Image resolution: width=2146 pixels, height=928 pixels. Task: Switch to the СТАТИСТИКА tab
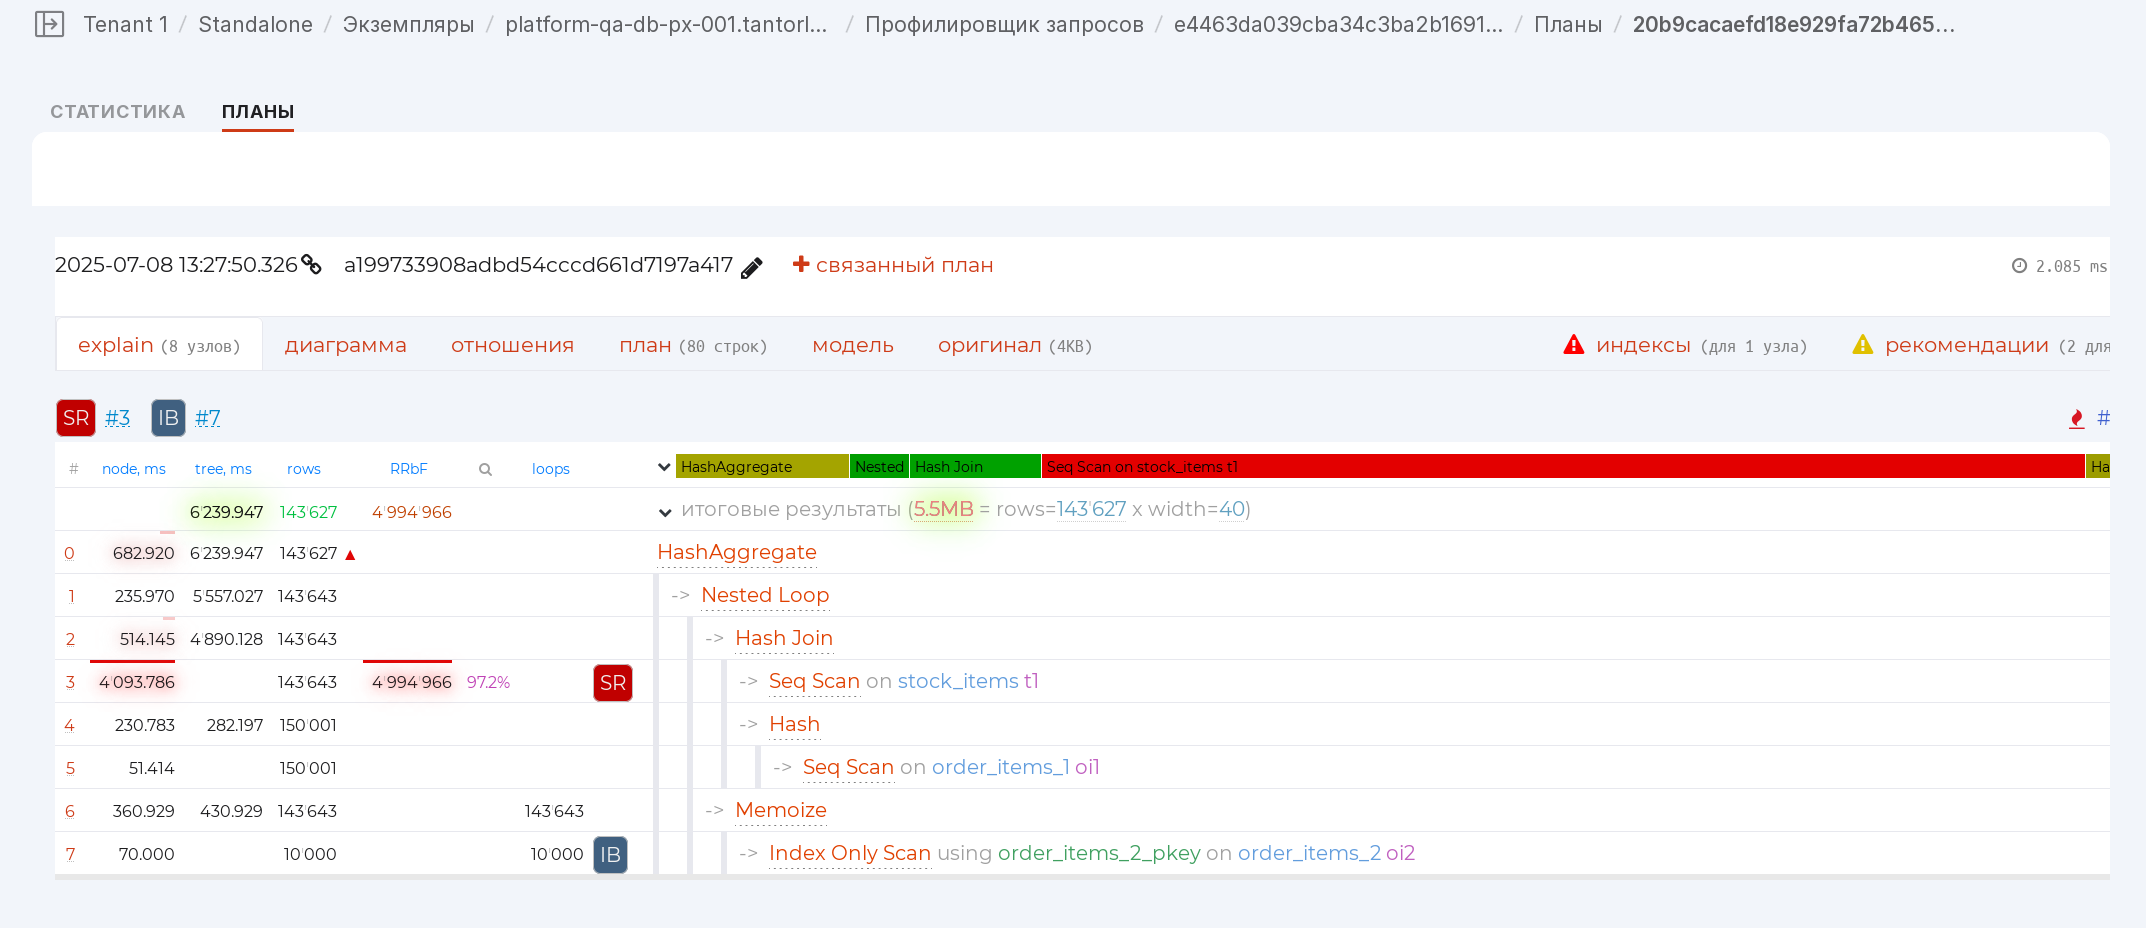point(118,112)
